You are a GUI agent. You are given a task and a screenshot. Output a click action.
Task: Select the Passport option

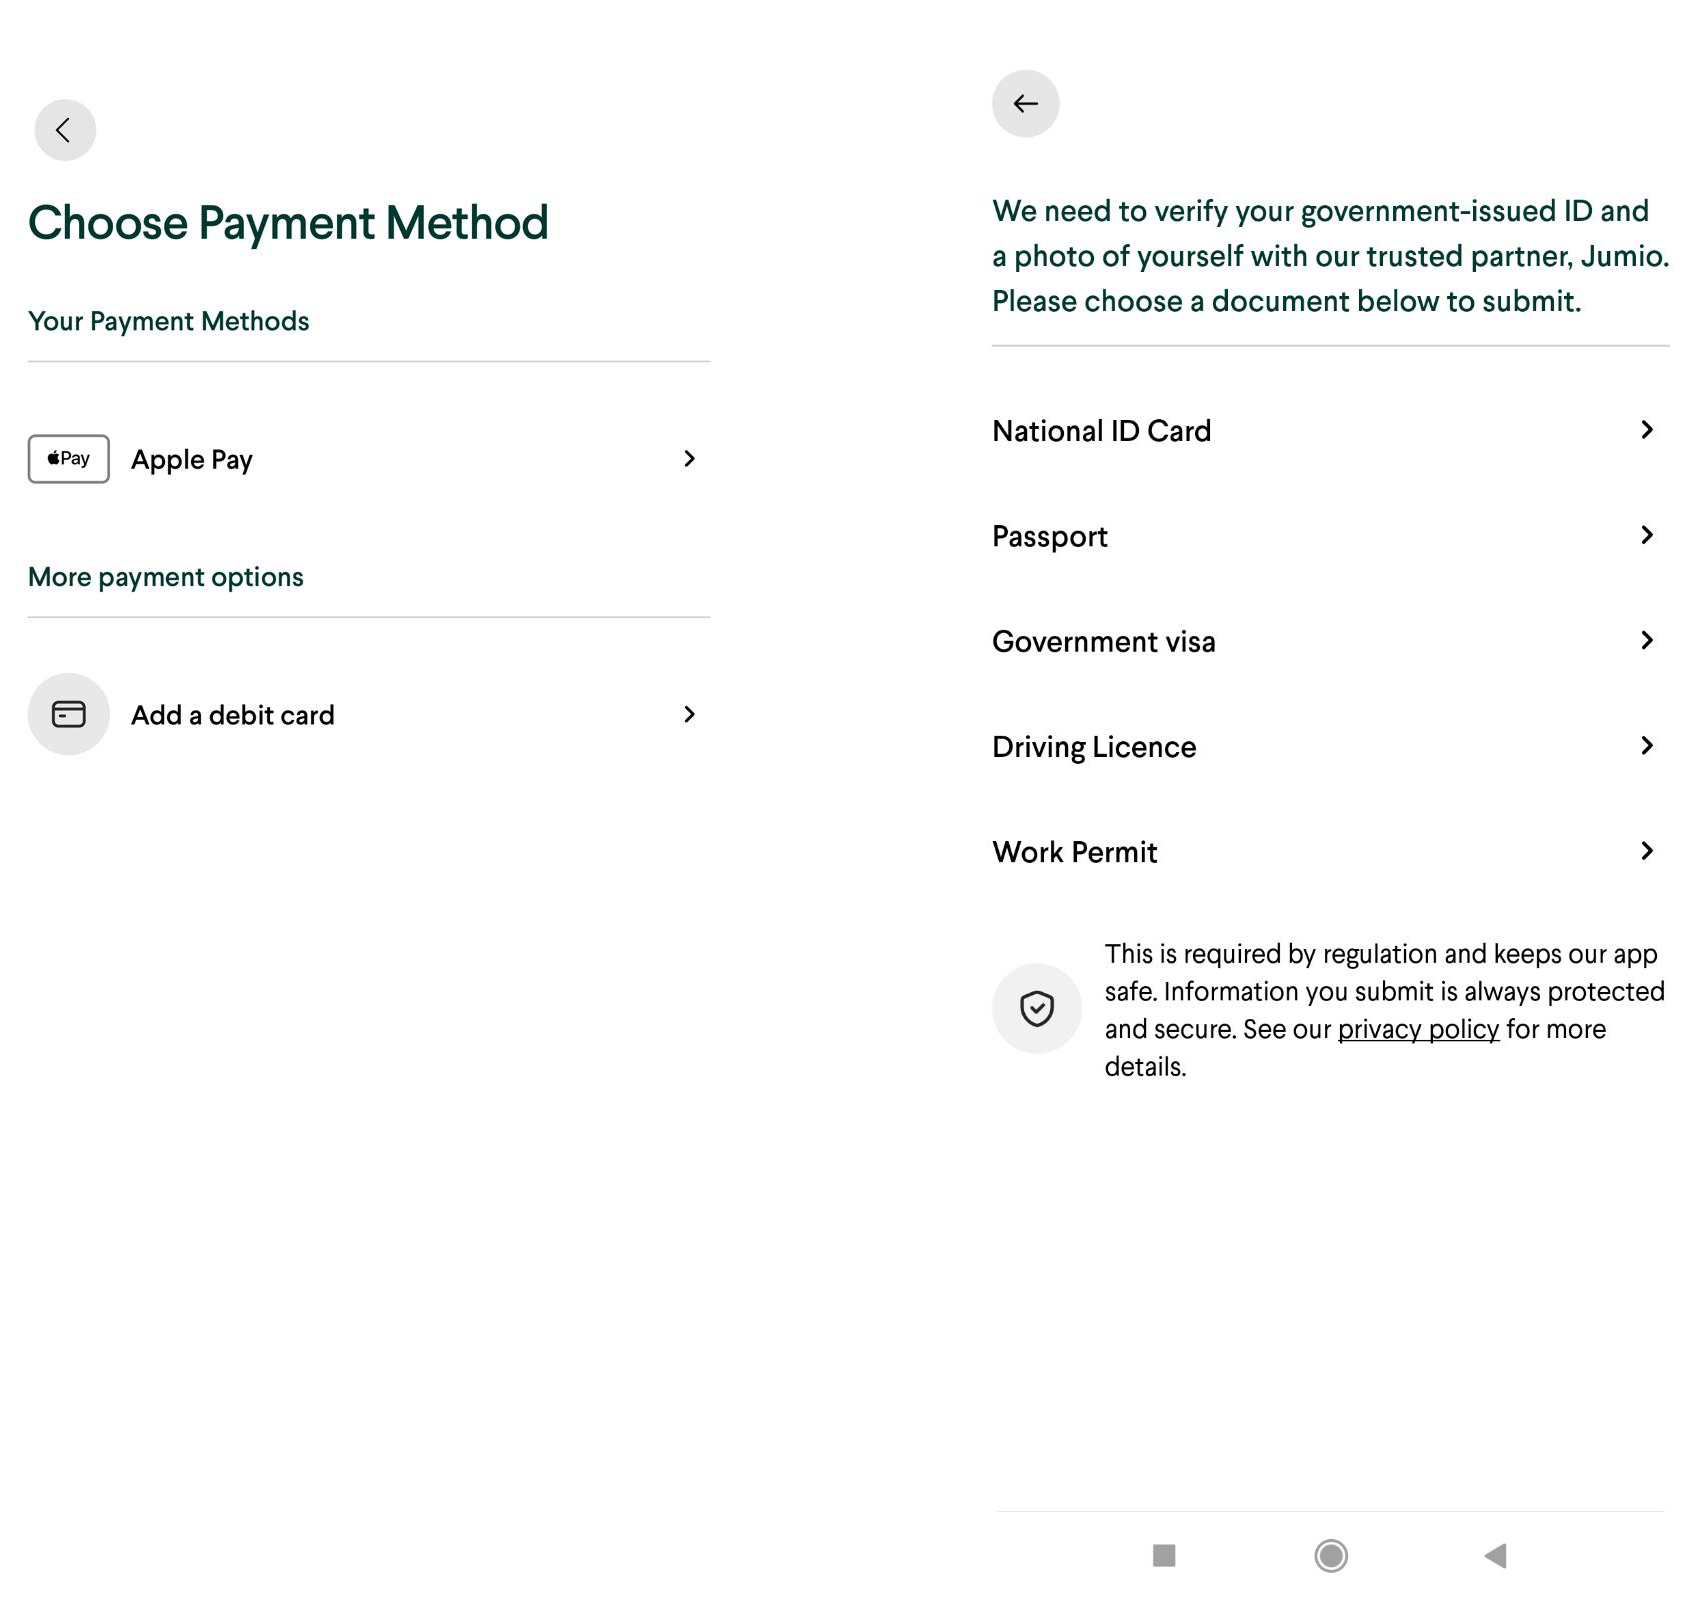tap(1050, 537)
